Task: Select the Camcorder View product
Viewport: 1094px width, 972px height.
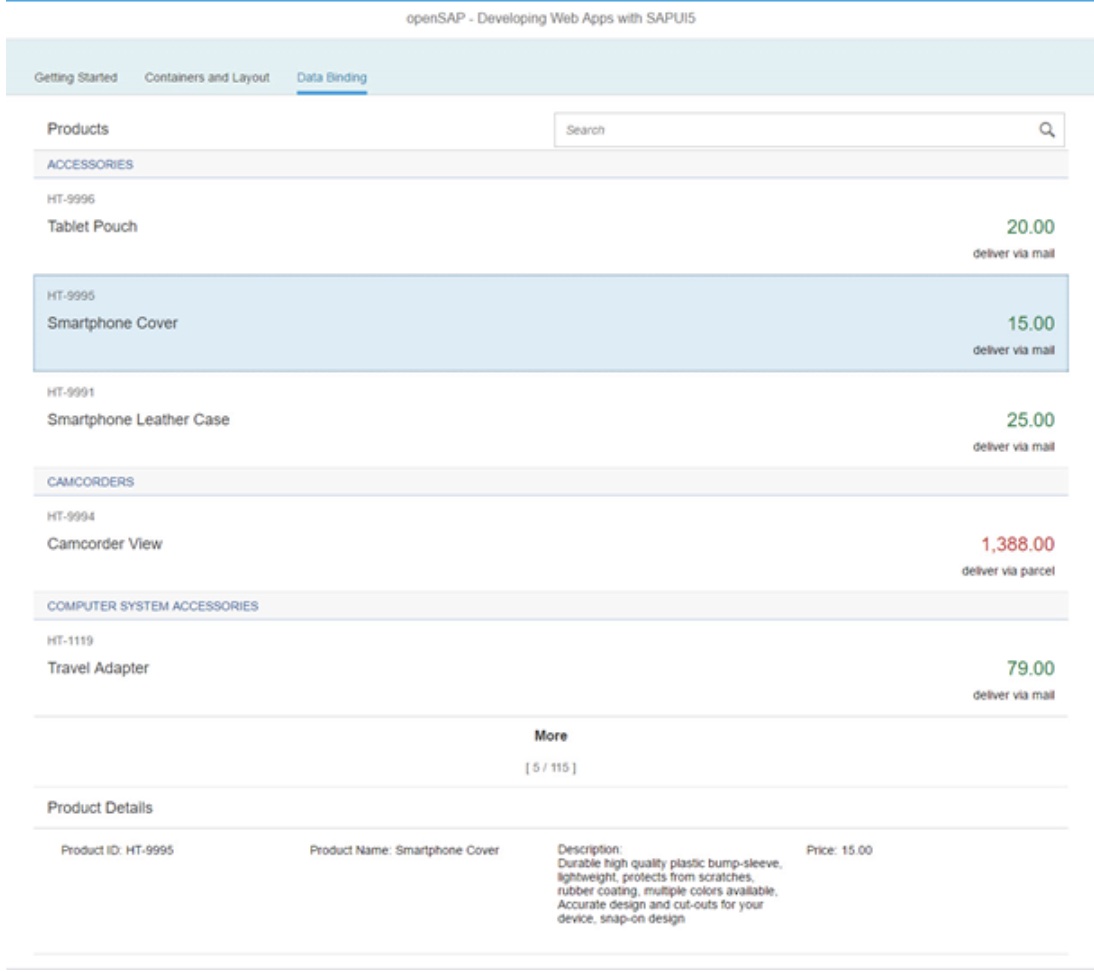Action: coord(550,544)
